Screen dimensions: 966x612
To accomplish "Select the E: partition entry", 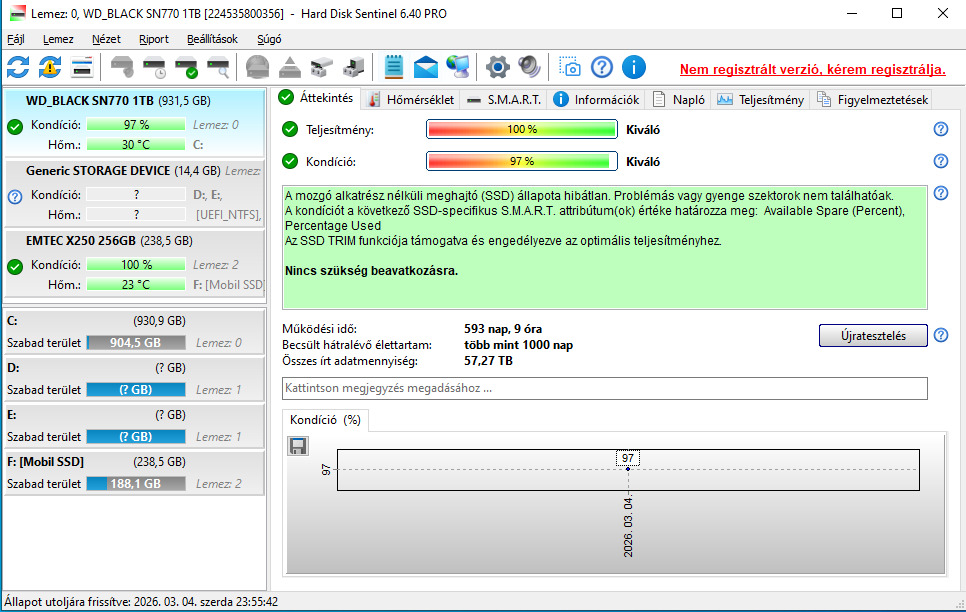I will click(134, 425).
